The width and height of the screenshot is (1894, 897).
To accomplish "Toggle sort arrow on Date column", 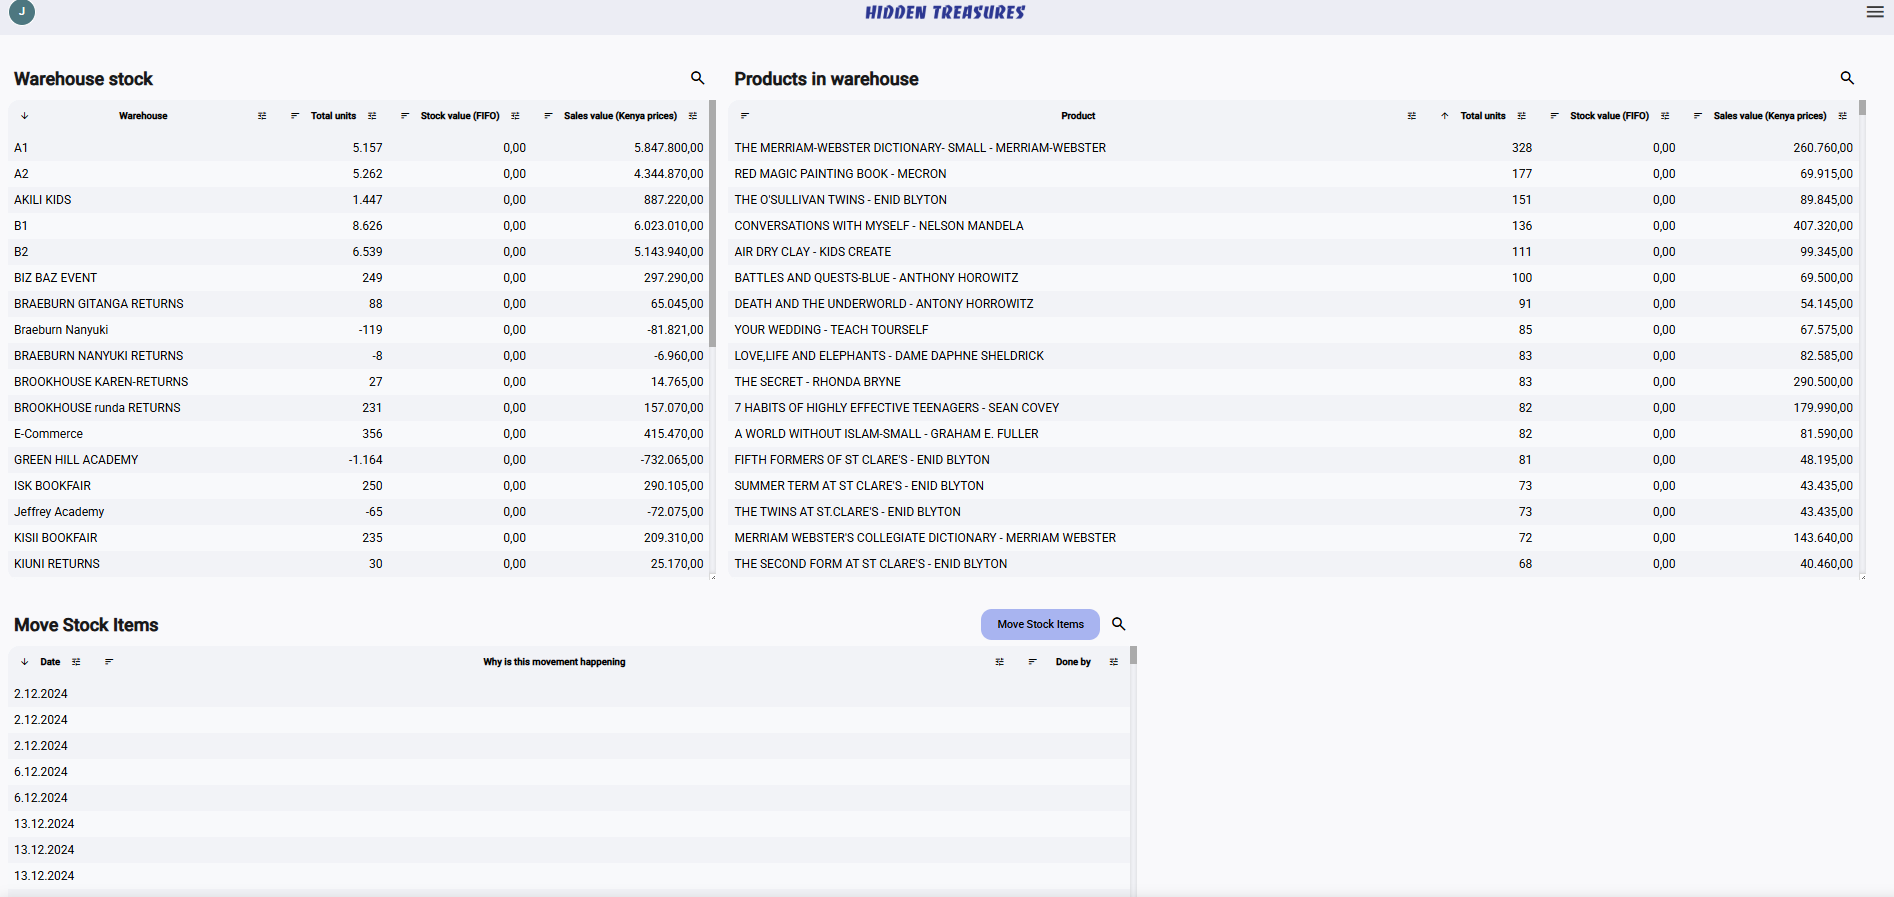I will coord(25,662).
